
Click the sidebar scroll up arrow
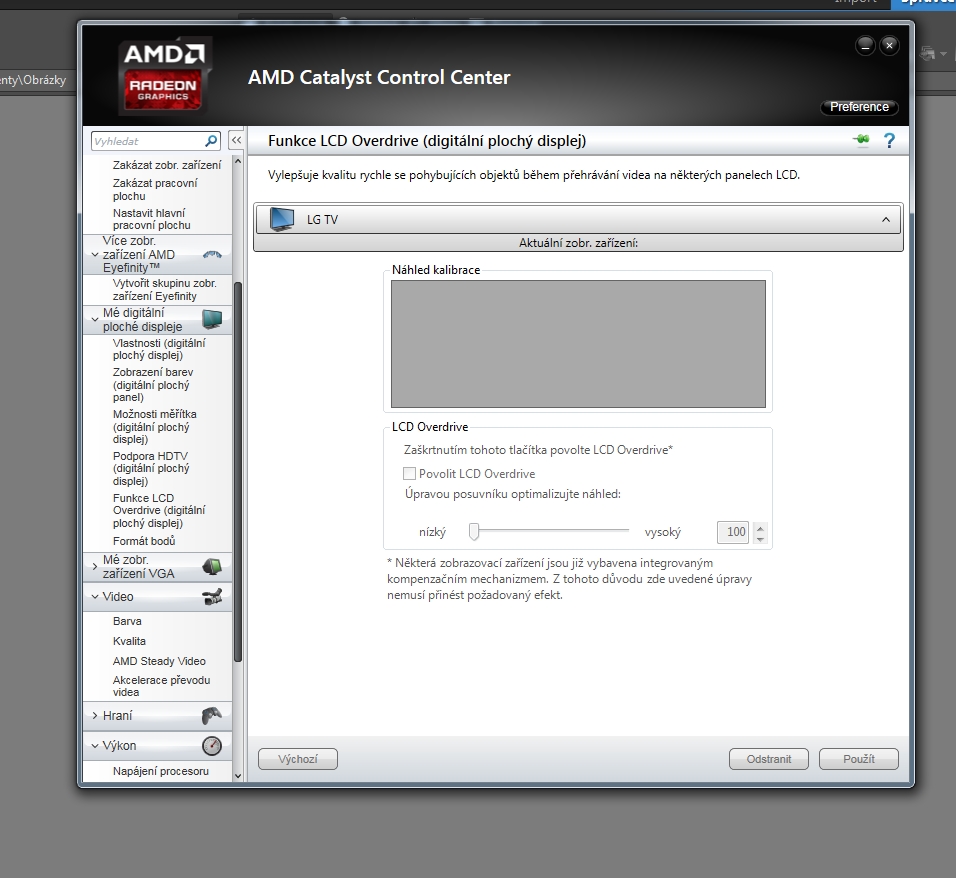pos(238,162)
